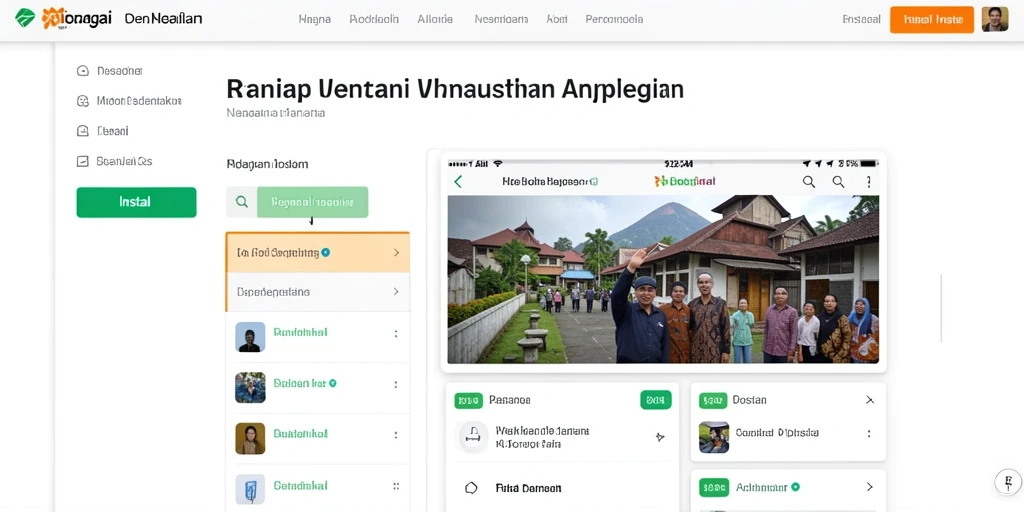Viewport: 1024px width, 512px height.
Task: Click the Ensaeal link in top bar
Action: point(861,20)
